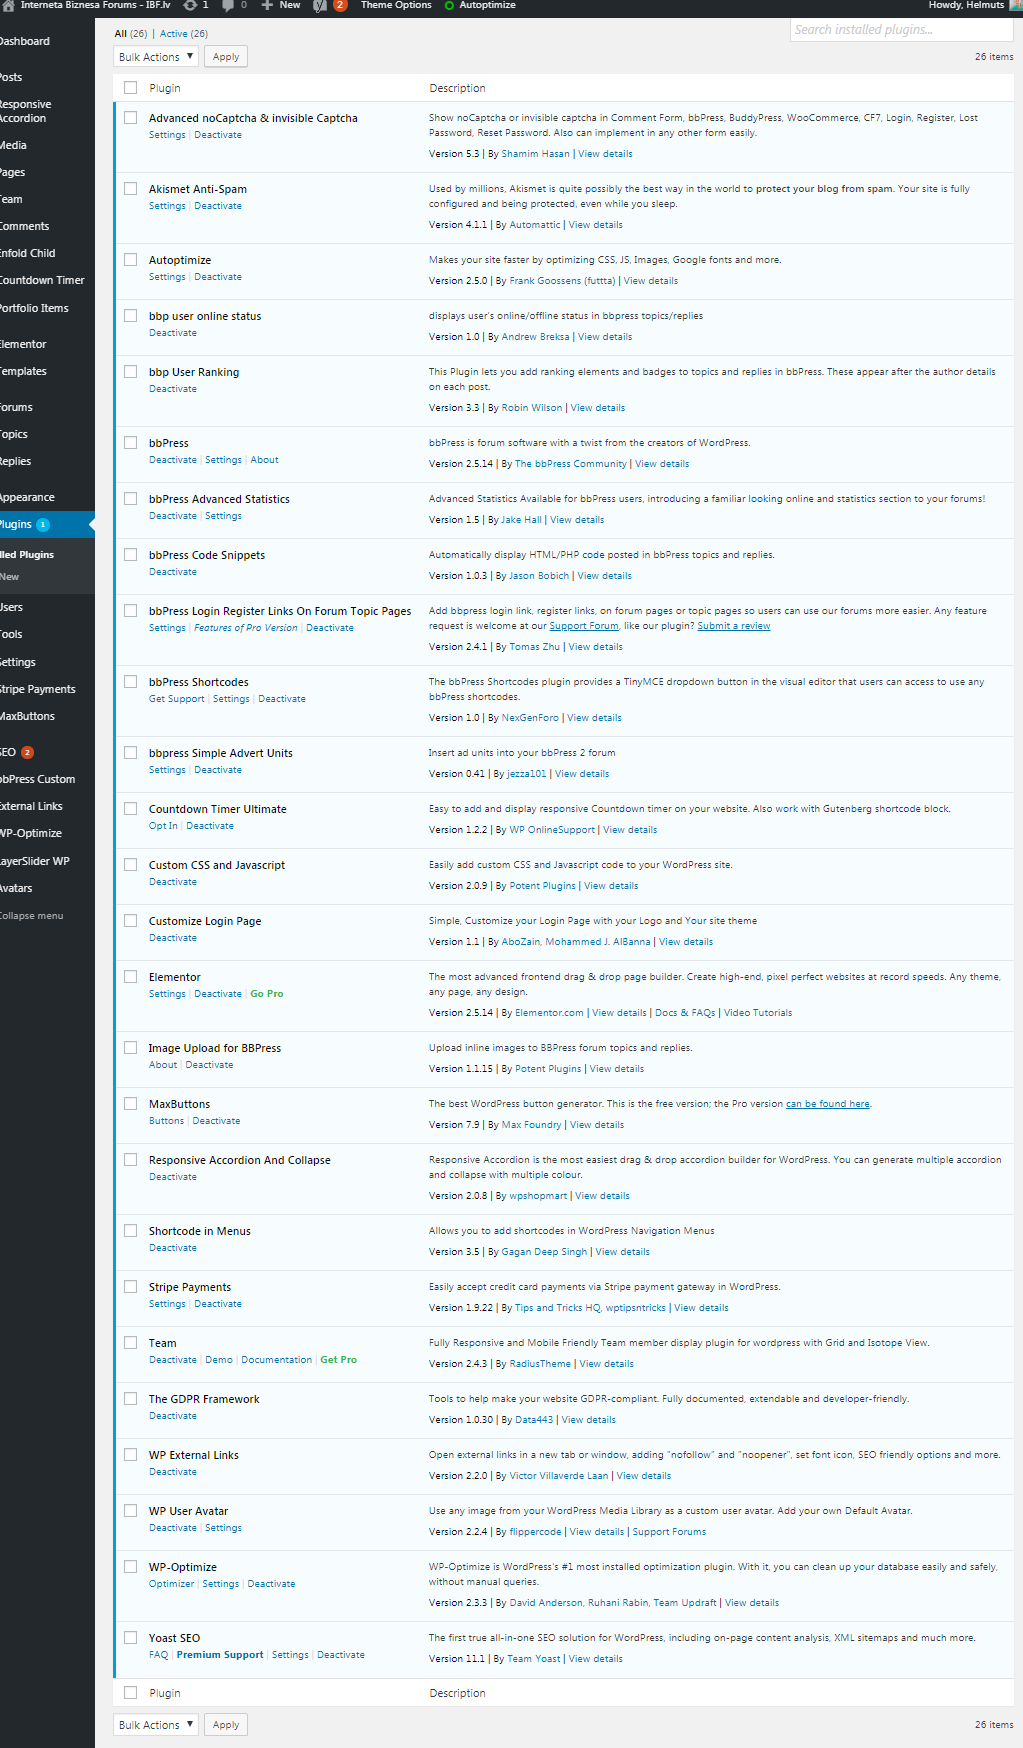Click the plus New icon in admin bar

(x=267, y=5)
